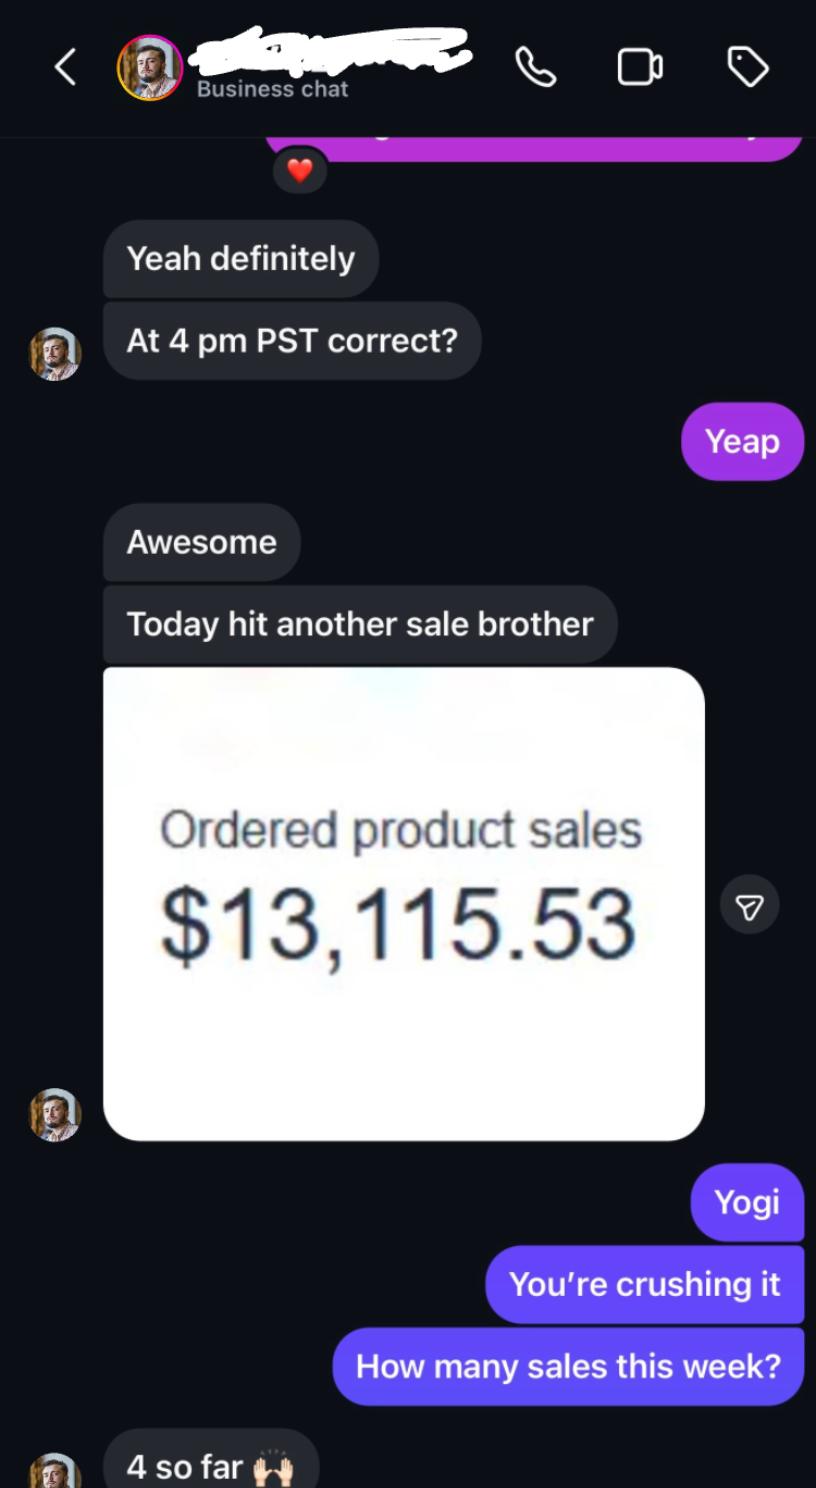The width and height of the screenshot is (816, 1488).
Task: Tap the "4 so far" message bubble
Action: 210,1465
